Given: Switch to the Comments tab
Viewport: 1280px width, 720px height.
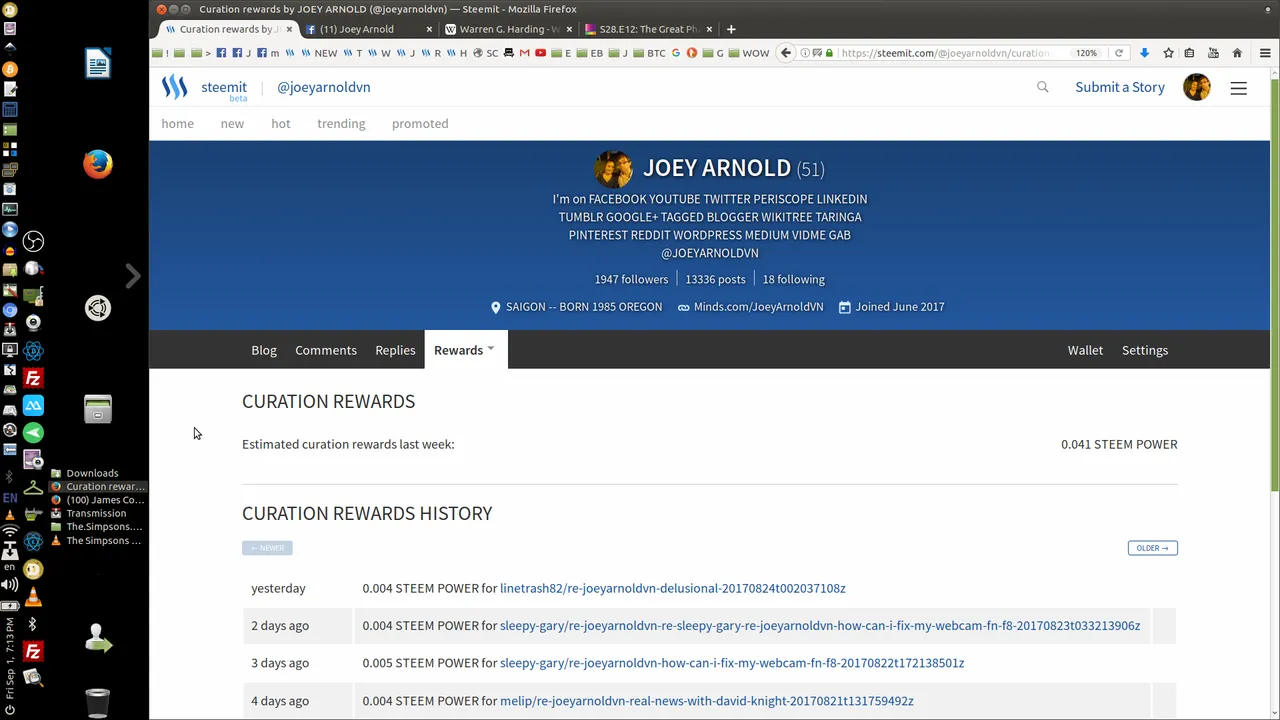Looking at the screenshot, I should pos(326,350).
